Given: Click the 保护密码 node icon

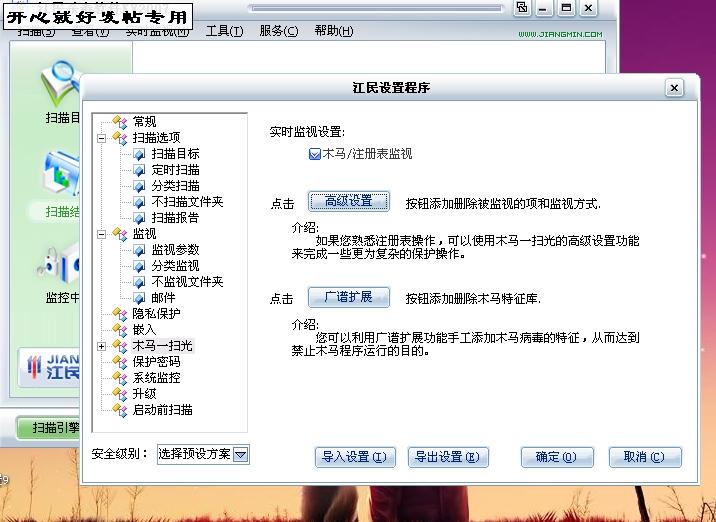Looking at the screenshot, I should coord(120,362).
